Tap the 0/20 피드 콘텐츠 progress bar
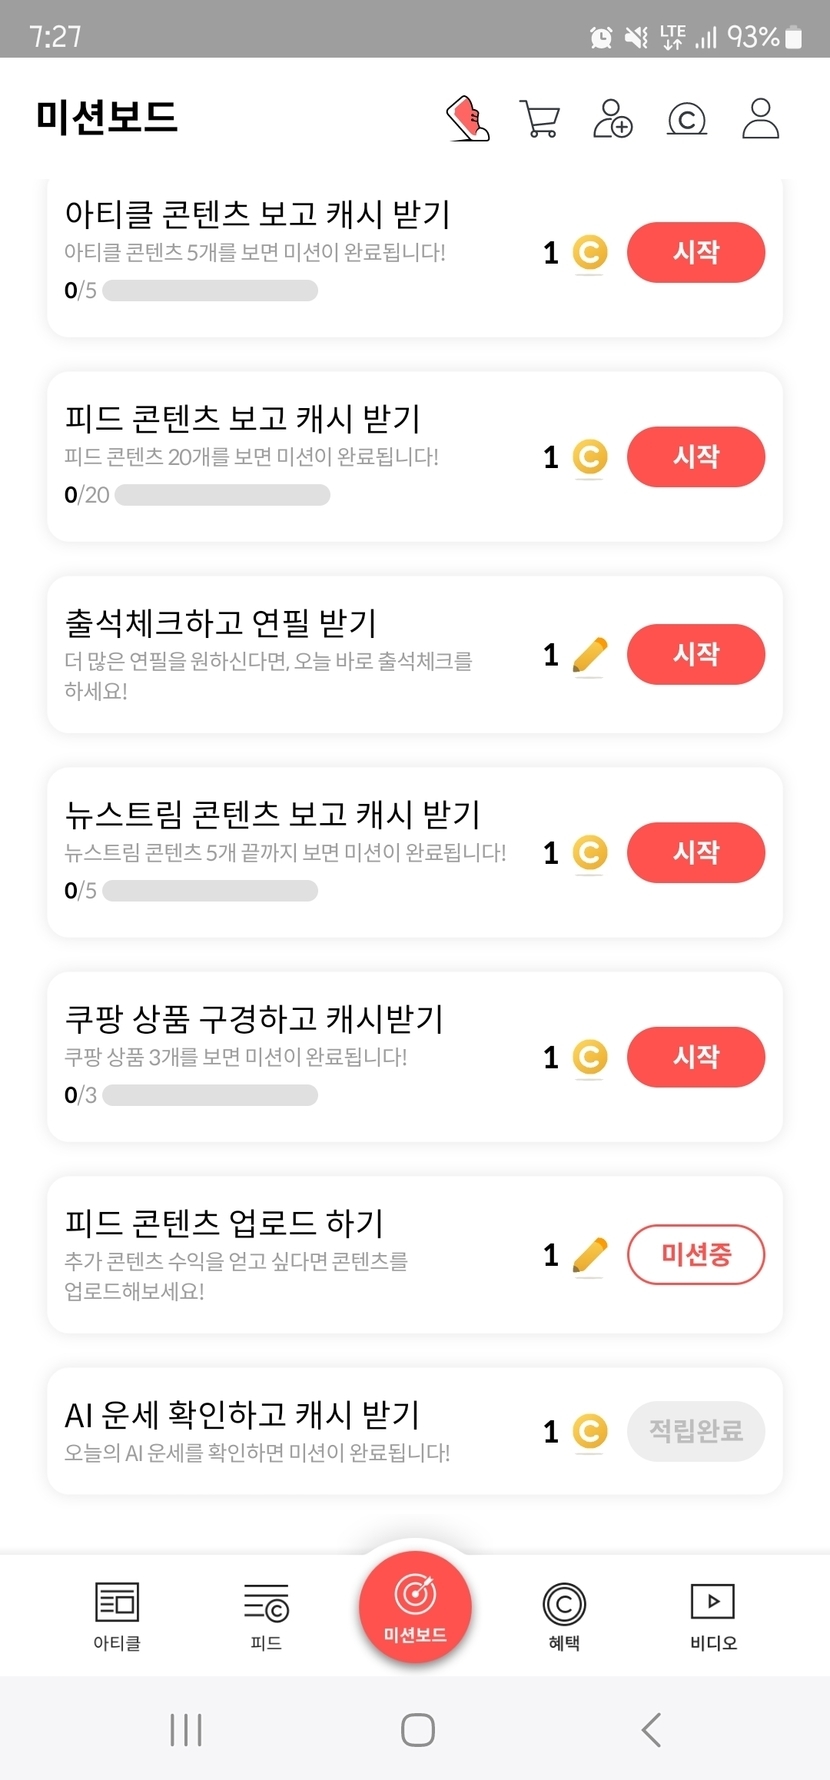Screen dimensions: 830x1780 pos(222,495)
